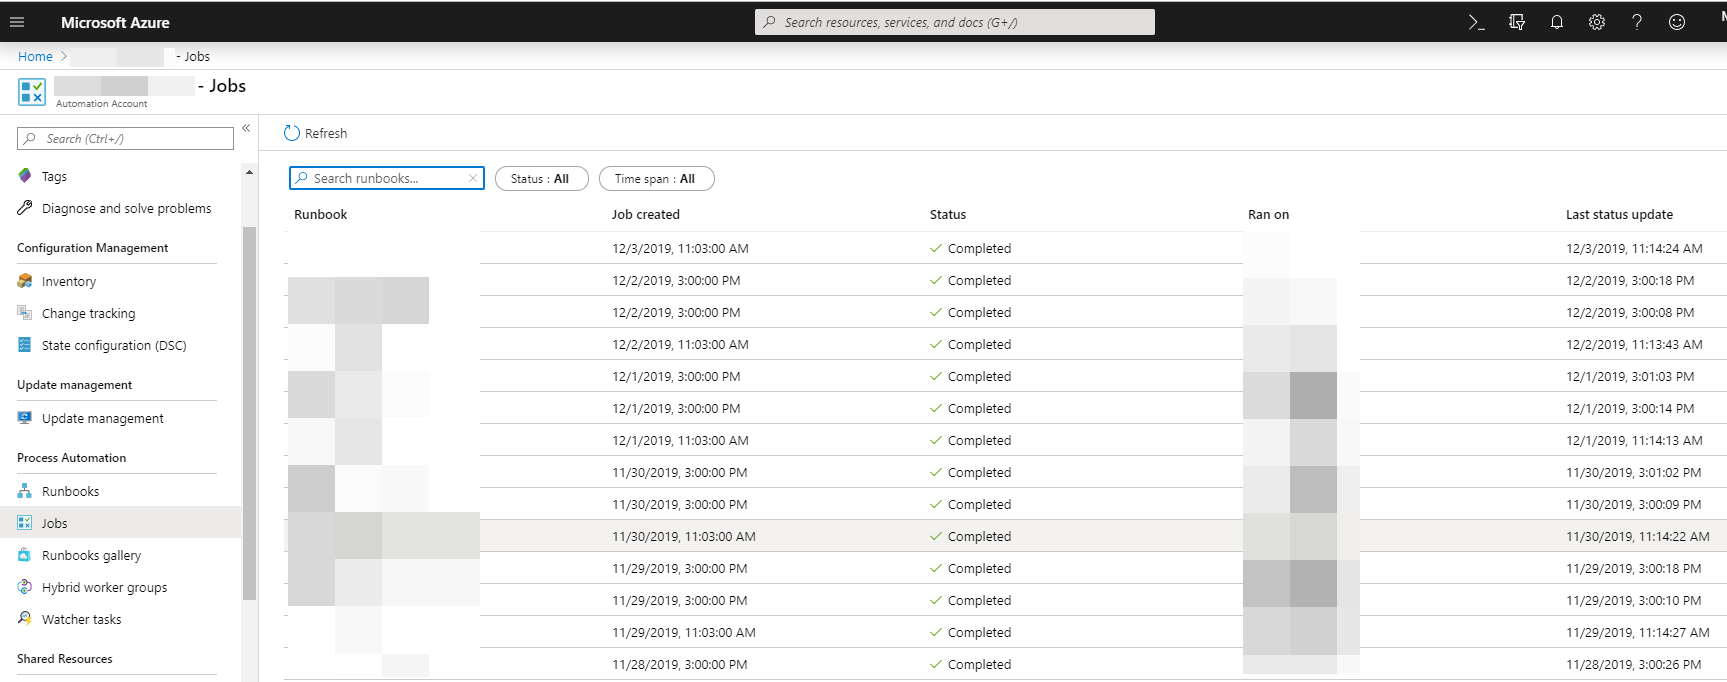This screenshot has height=682, width=1727.
Task: Select job created 11/28/2019, 3:00:00 PM
Action: pos(680,664)
